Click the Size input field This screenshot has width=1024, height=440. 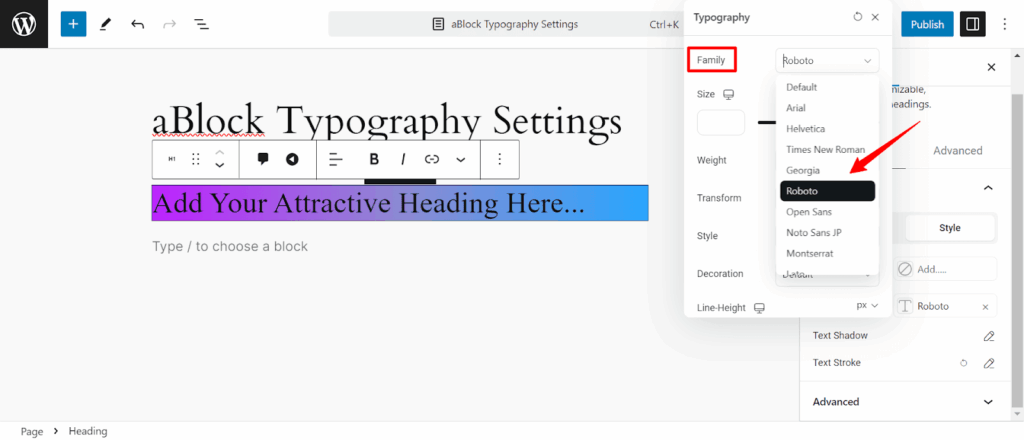[721, 123]
